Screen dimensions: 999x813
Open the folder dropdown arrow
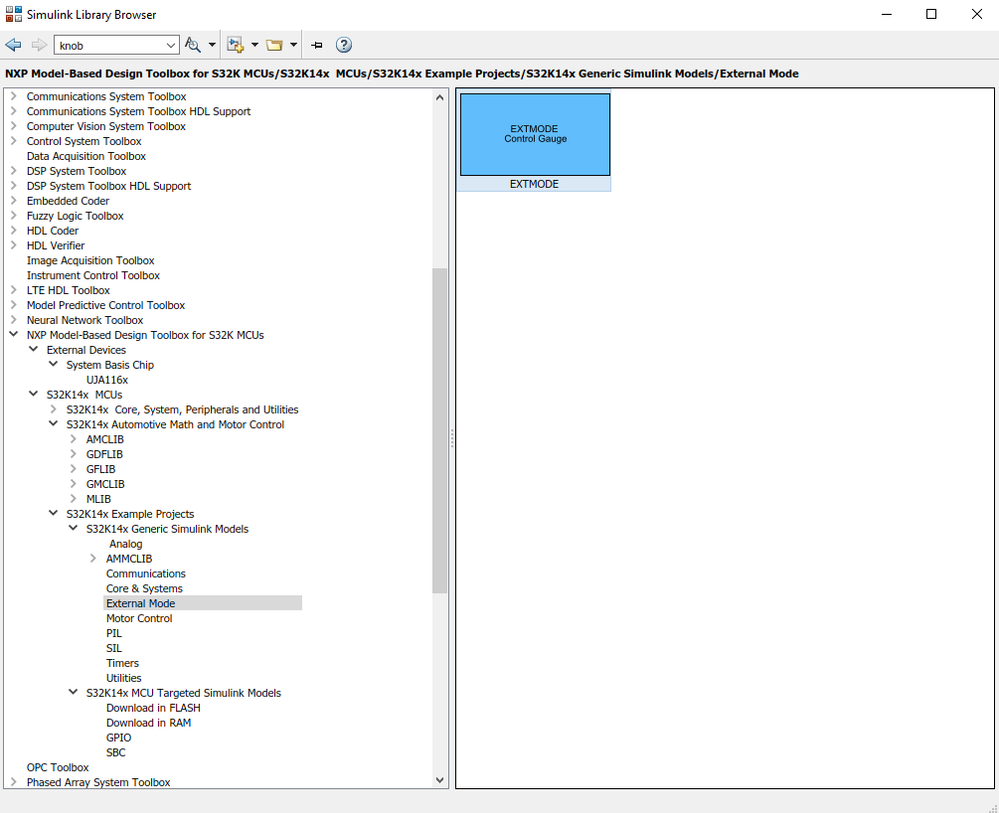293,45
